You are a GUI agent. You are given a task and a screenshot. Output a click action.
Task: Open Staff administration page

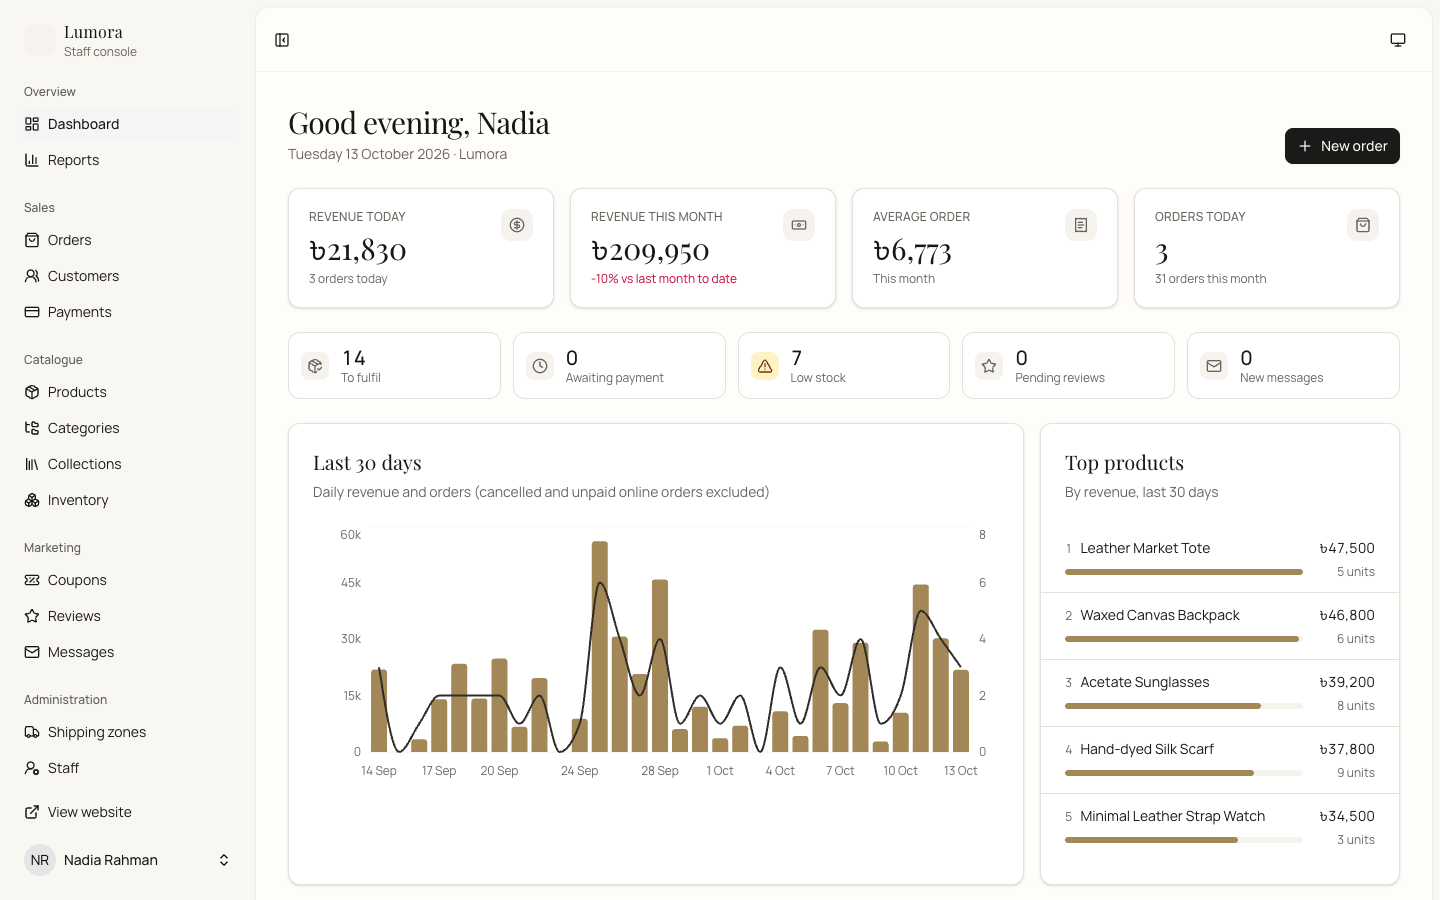[x=128, y=768]
